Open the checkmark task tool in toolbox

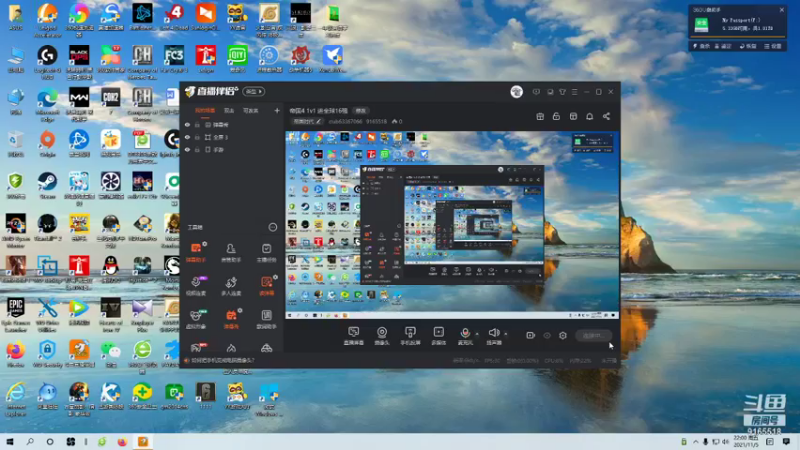click(x=266, y=252)
